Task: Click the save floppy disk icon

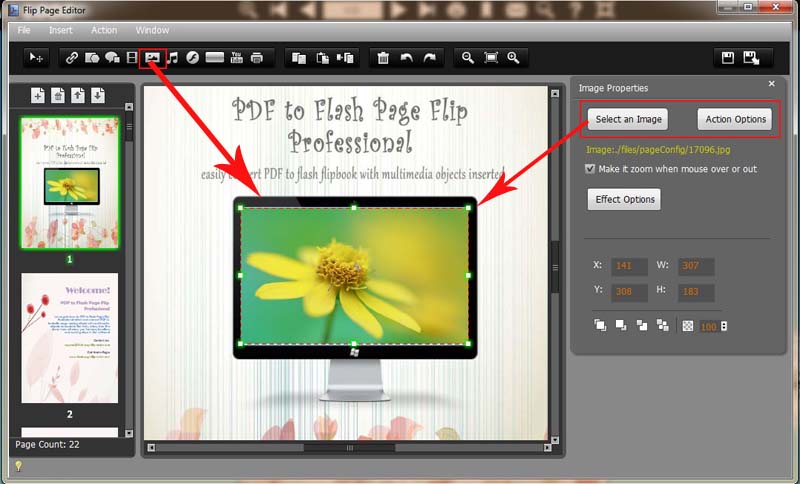Action: [728, 58]
